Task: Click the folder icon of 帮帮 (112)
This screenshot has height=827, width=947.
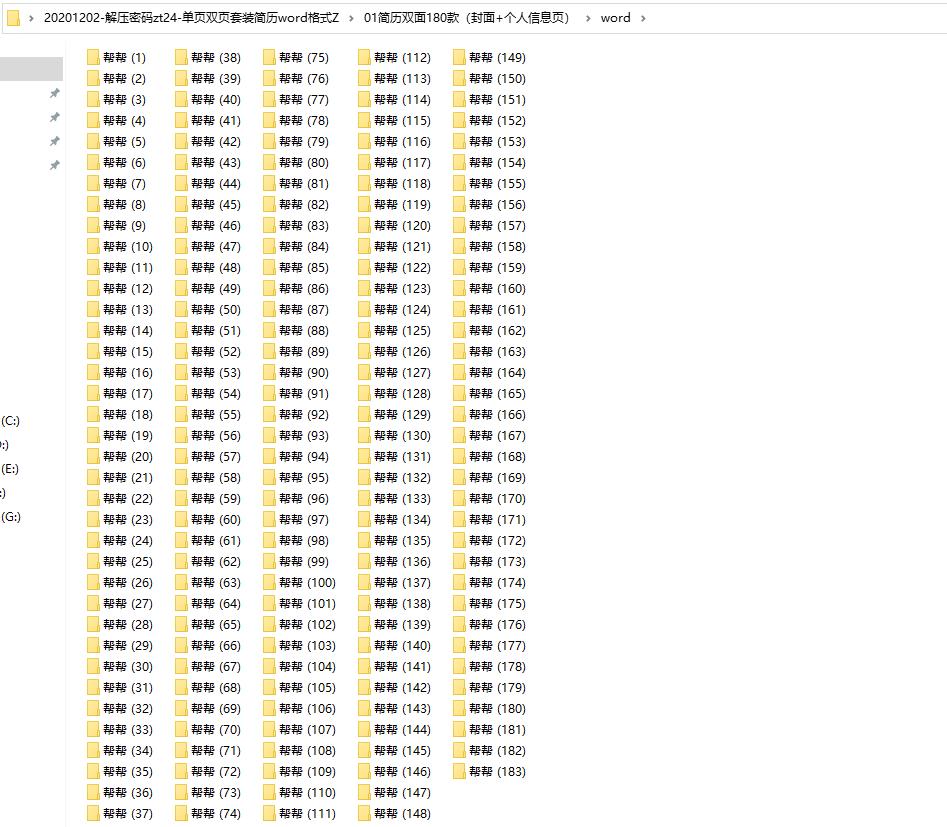Action: point(364,57)
